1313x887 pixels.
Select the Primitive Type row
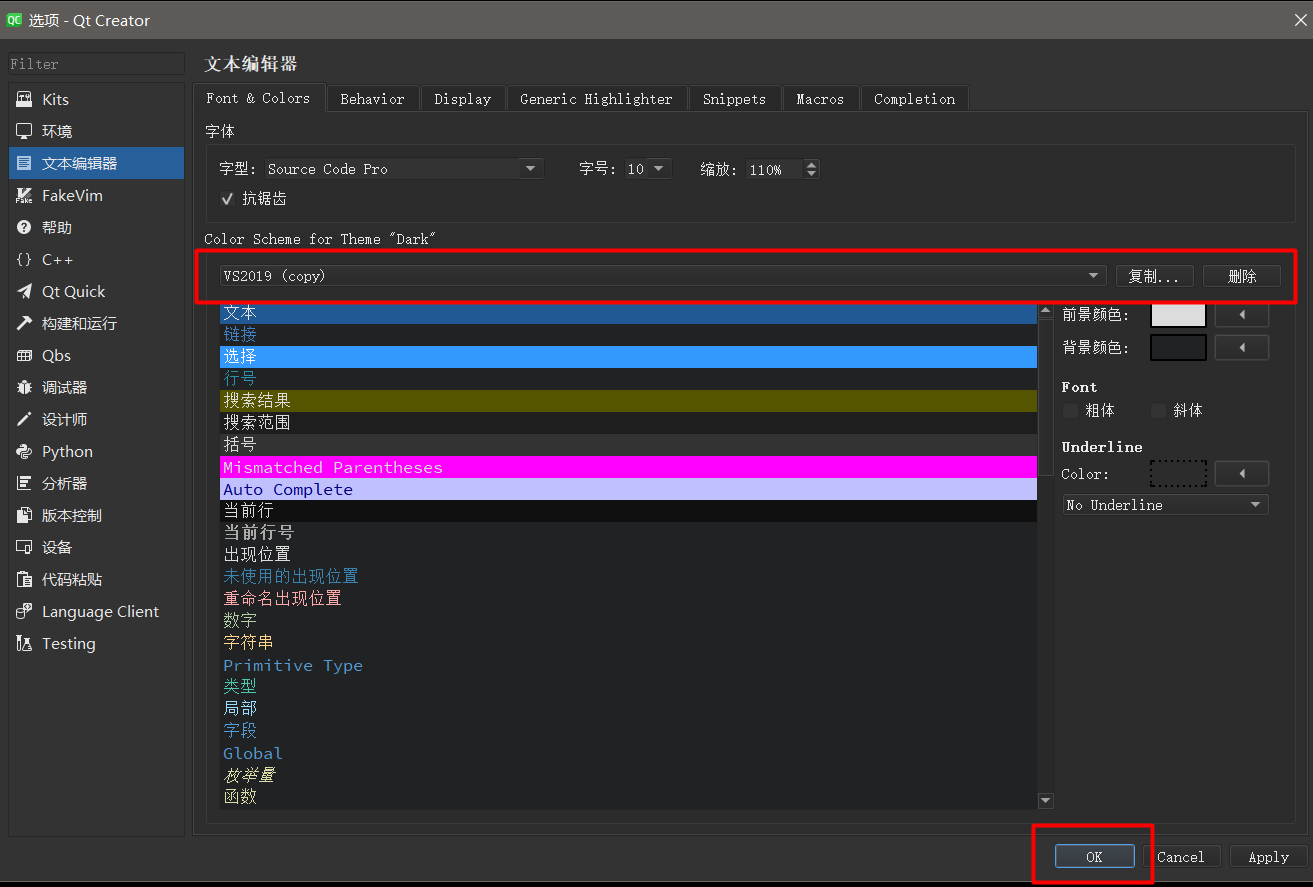628,665
